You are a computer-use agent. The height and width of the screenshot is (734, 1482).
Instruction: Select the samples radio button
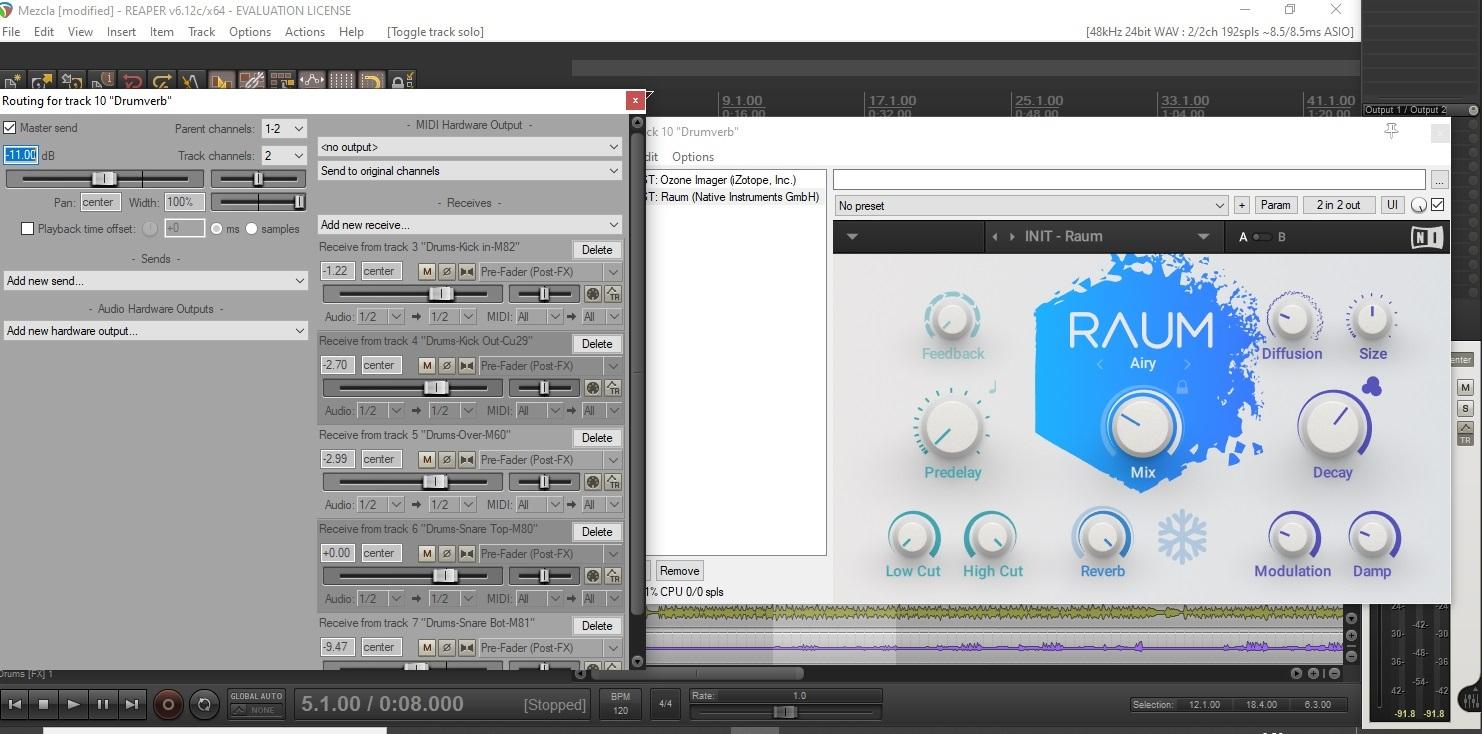coord(251,229)
